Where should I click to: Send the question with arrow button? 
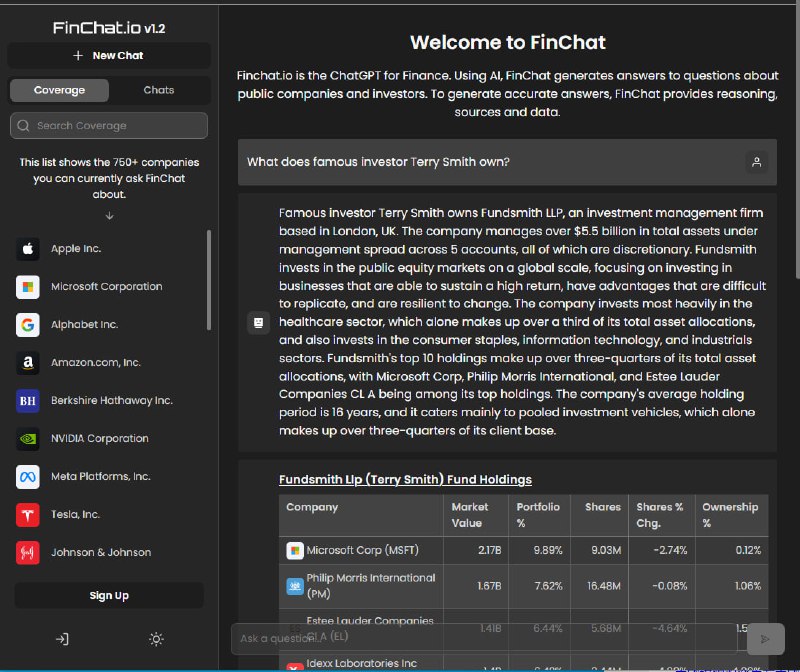point(765,639)
